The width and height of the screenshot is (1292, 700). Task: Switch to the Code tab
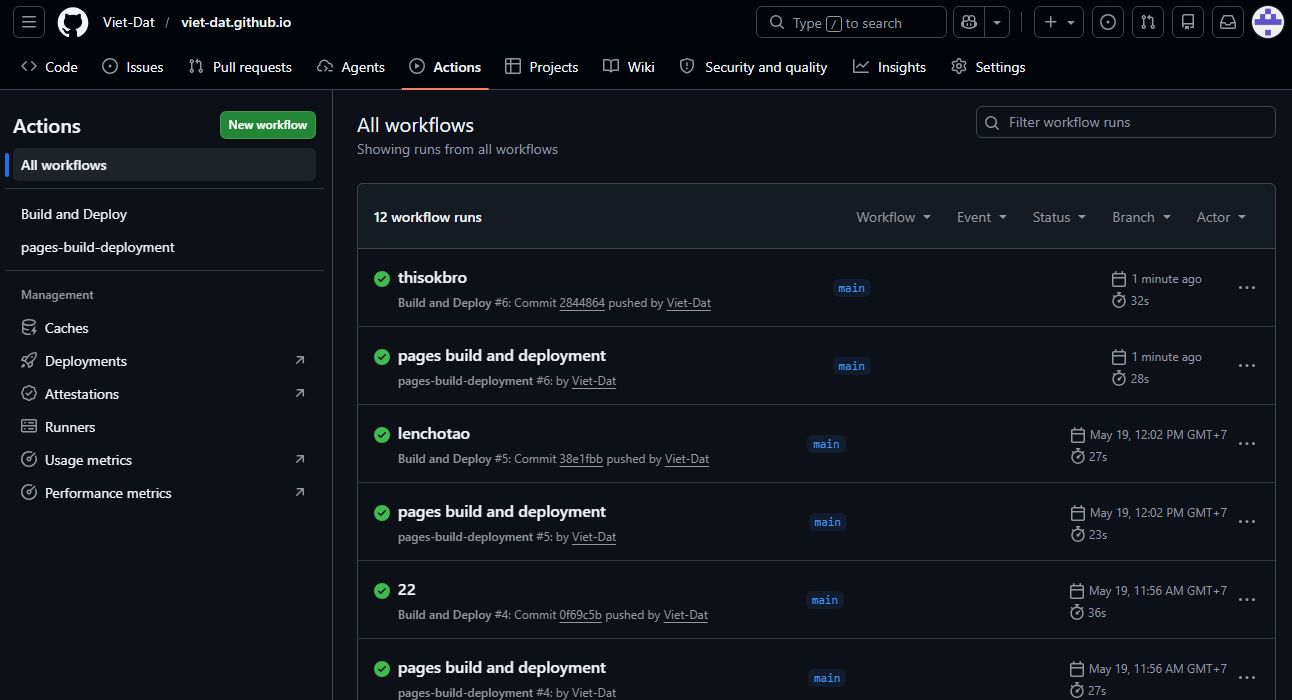point(49,67)
